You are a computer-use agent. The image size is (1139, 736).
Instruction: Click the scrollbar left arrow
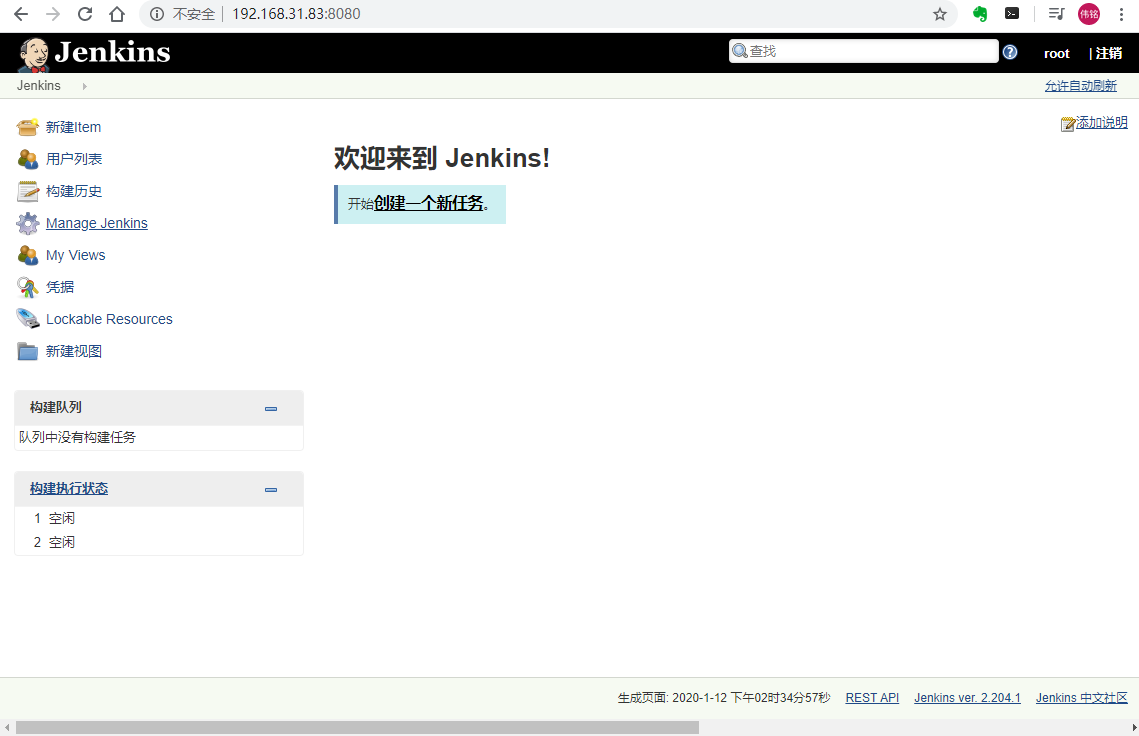coord(7,727)
